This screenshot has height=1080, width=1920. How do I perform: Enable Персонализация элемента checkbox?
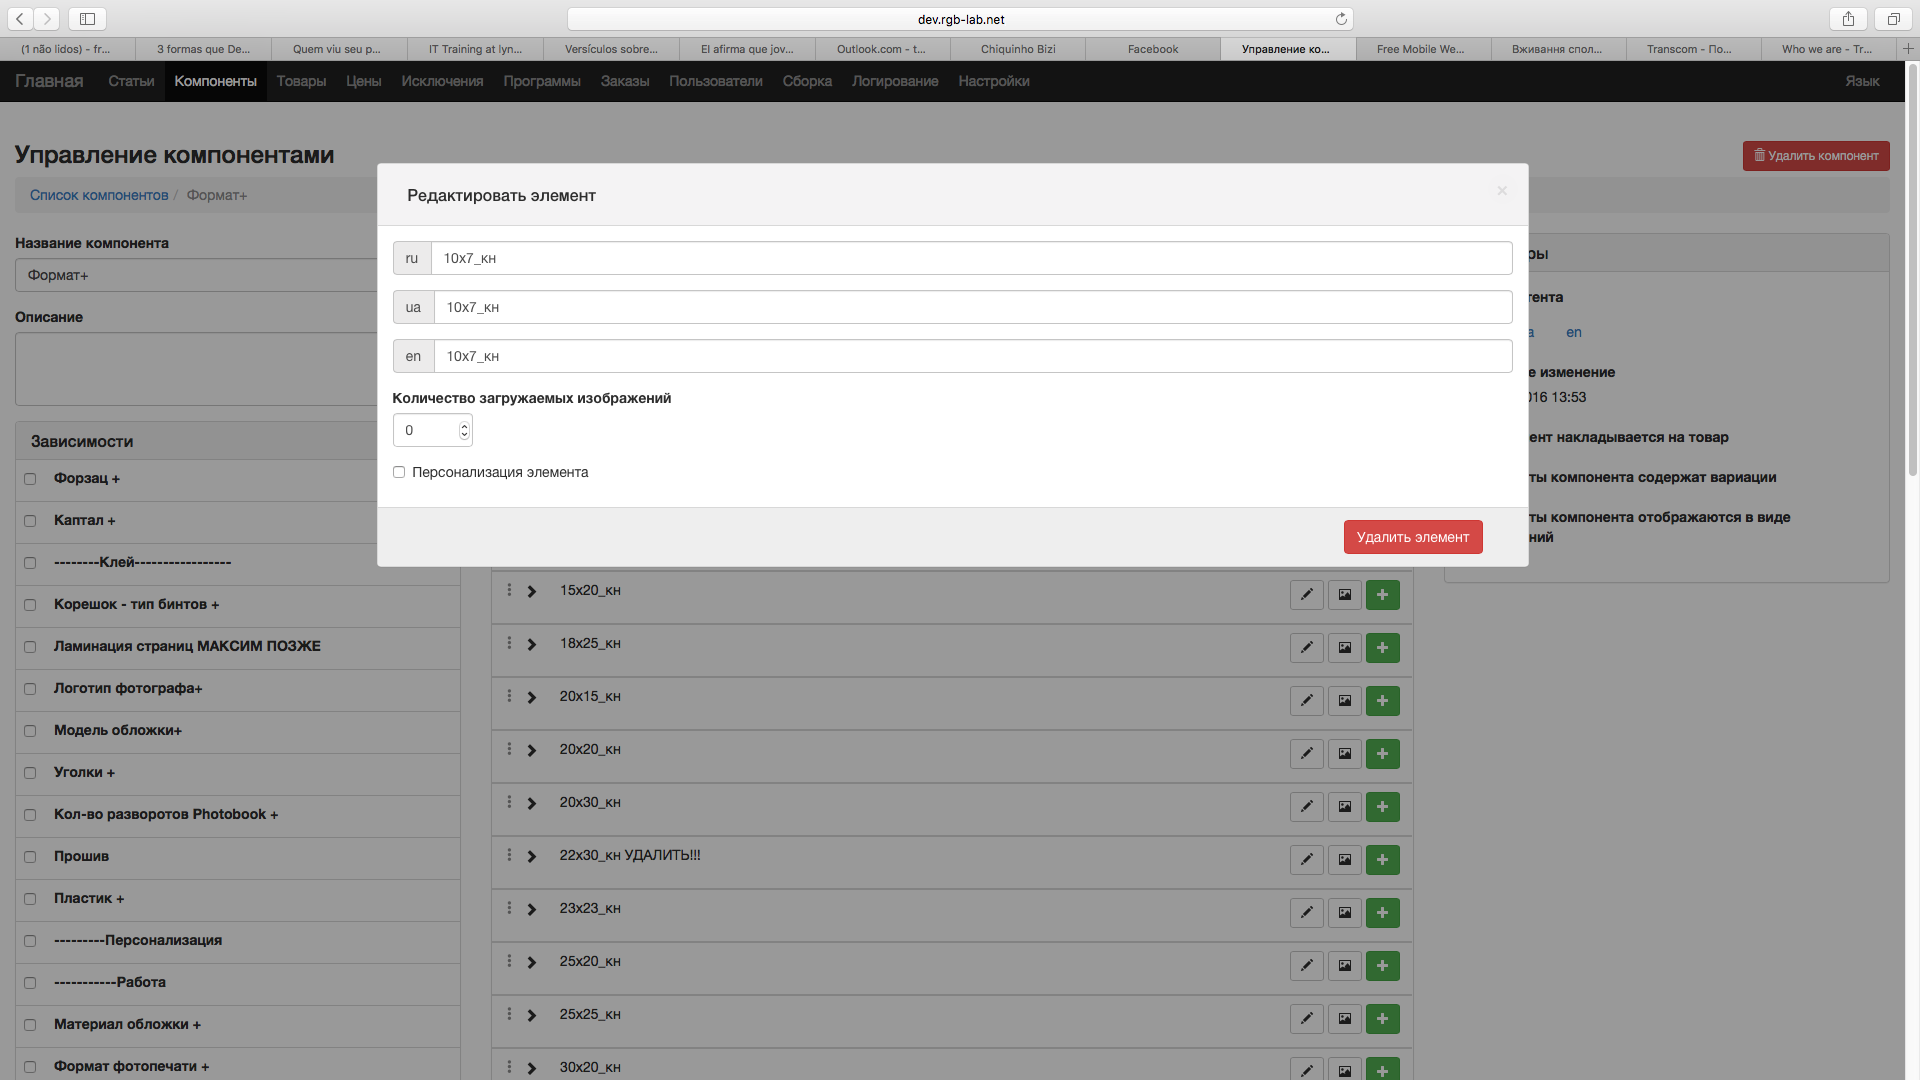399,472
